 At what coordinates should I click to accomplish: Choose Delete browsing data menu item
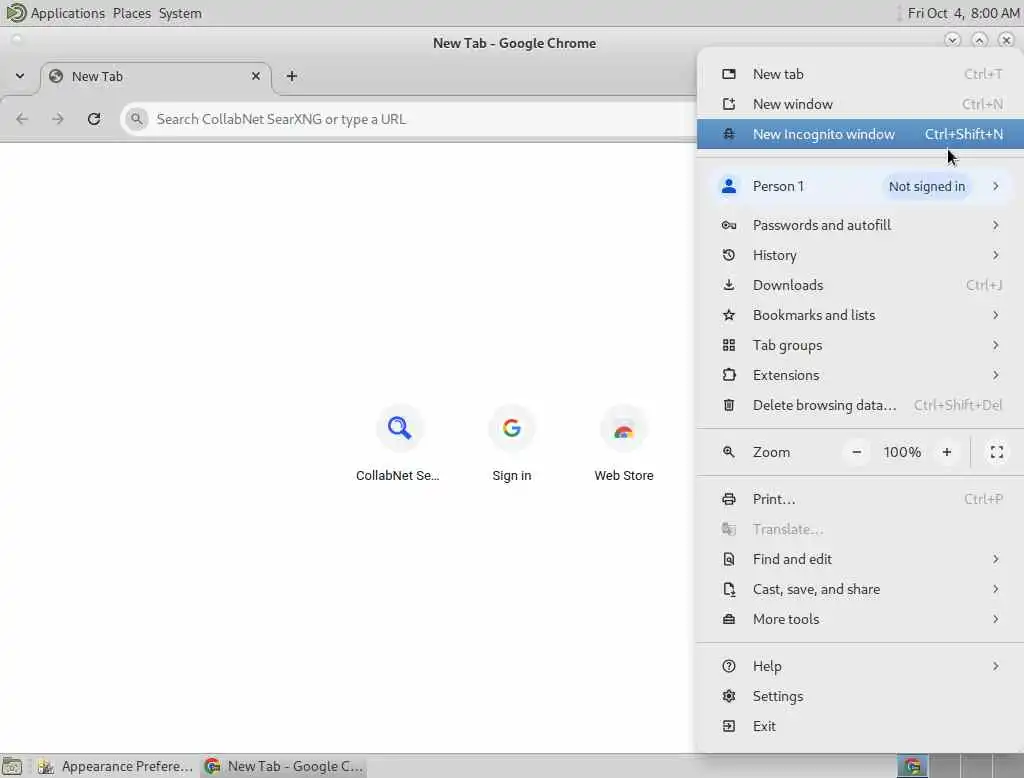point(860,405)
